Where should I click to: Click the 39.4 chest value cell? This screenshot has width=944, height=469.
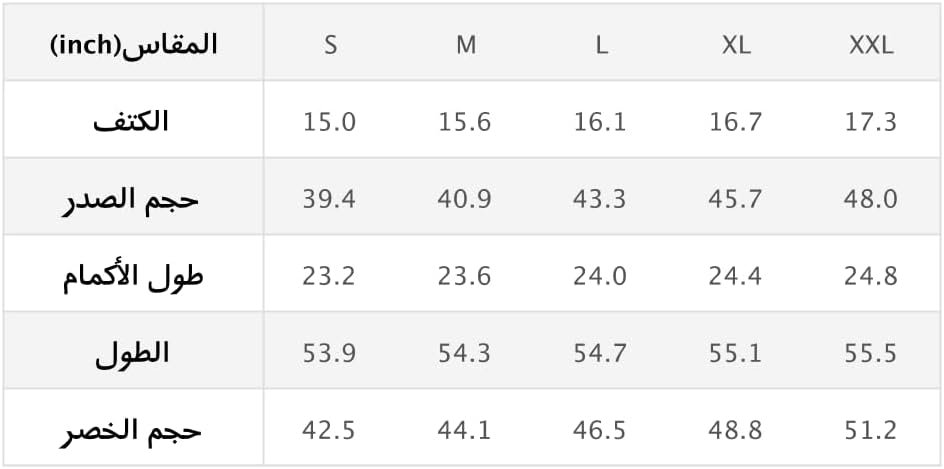329,199
